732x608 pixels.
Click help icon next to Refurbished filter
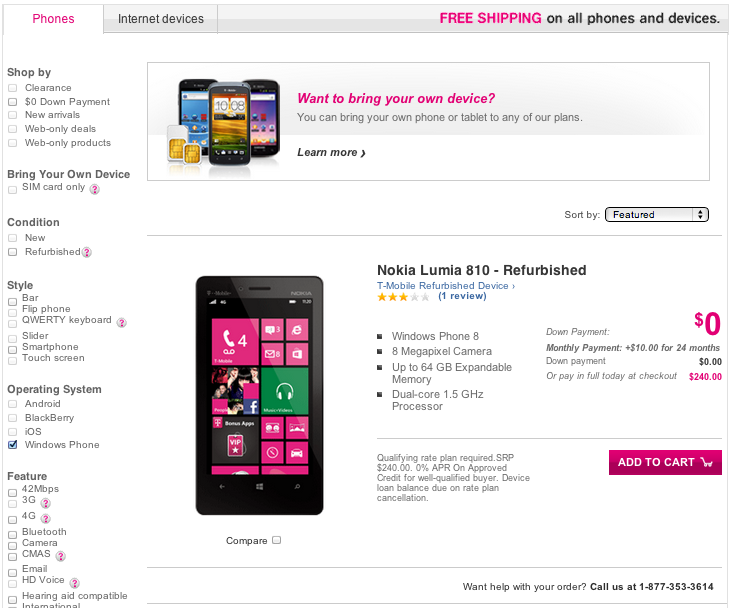click(x=87, y=252)
